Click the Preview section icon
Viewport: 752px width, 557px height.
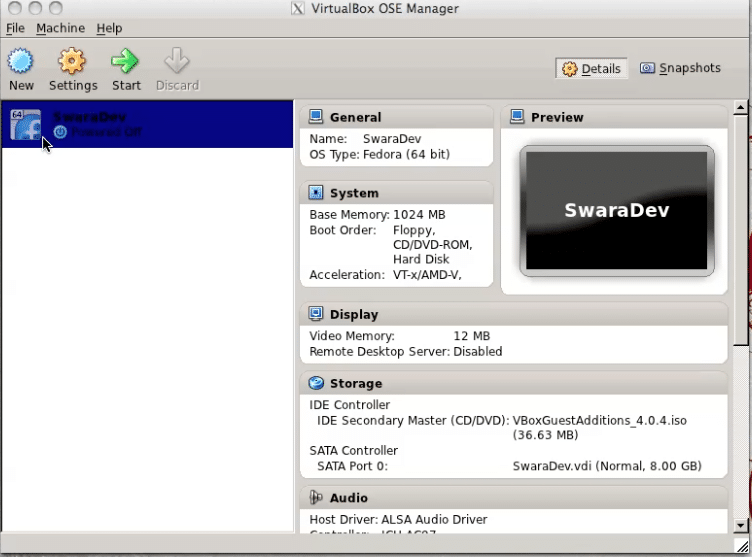[x=517, y=117]
